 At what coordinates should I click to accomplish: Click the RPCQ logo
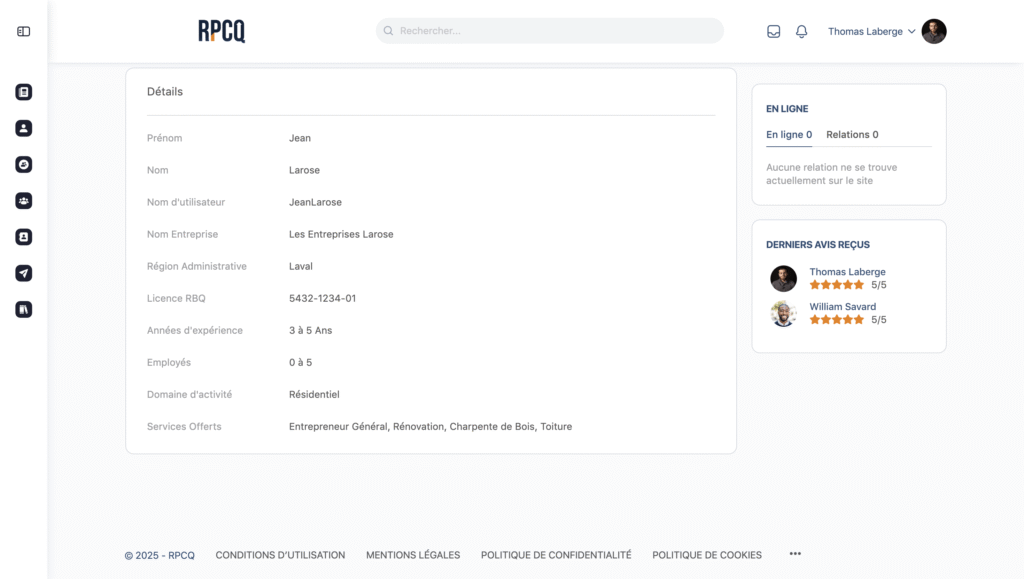click(x=220, y=30)
